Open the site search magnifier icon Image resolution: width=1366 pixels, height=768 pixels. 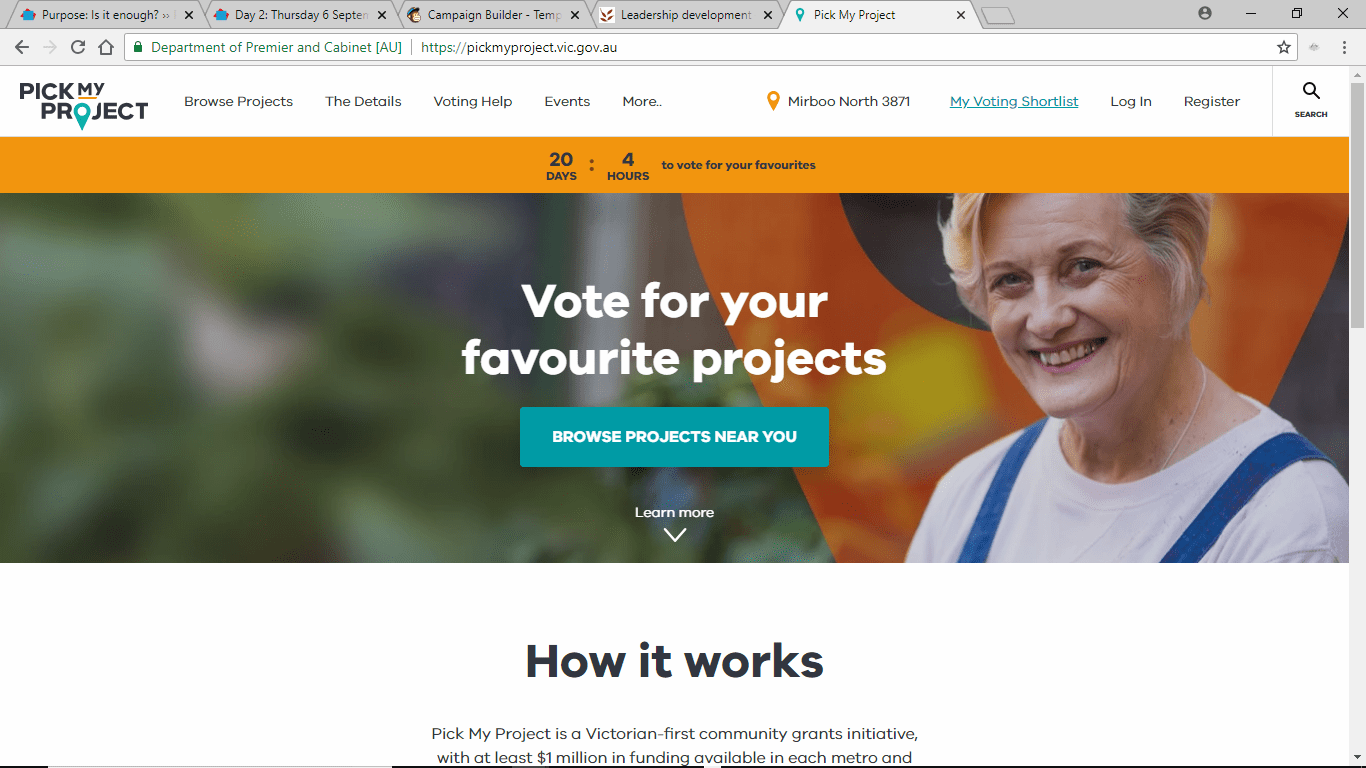1311,91
